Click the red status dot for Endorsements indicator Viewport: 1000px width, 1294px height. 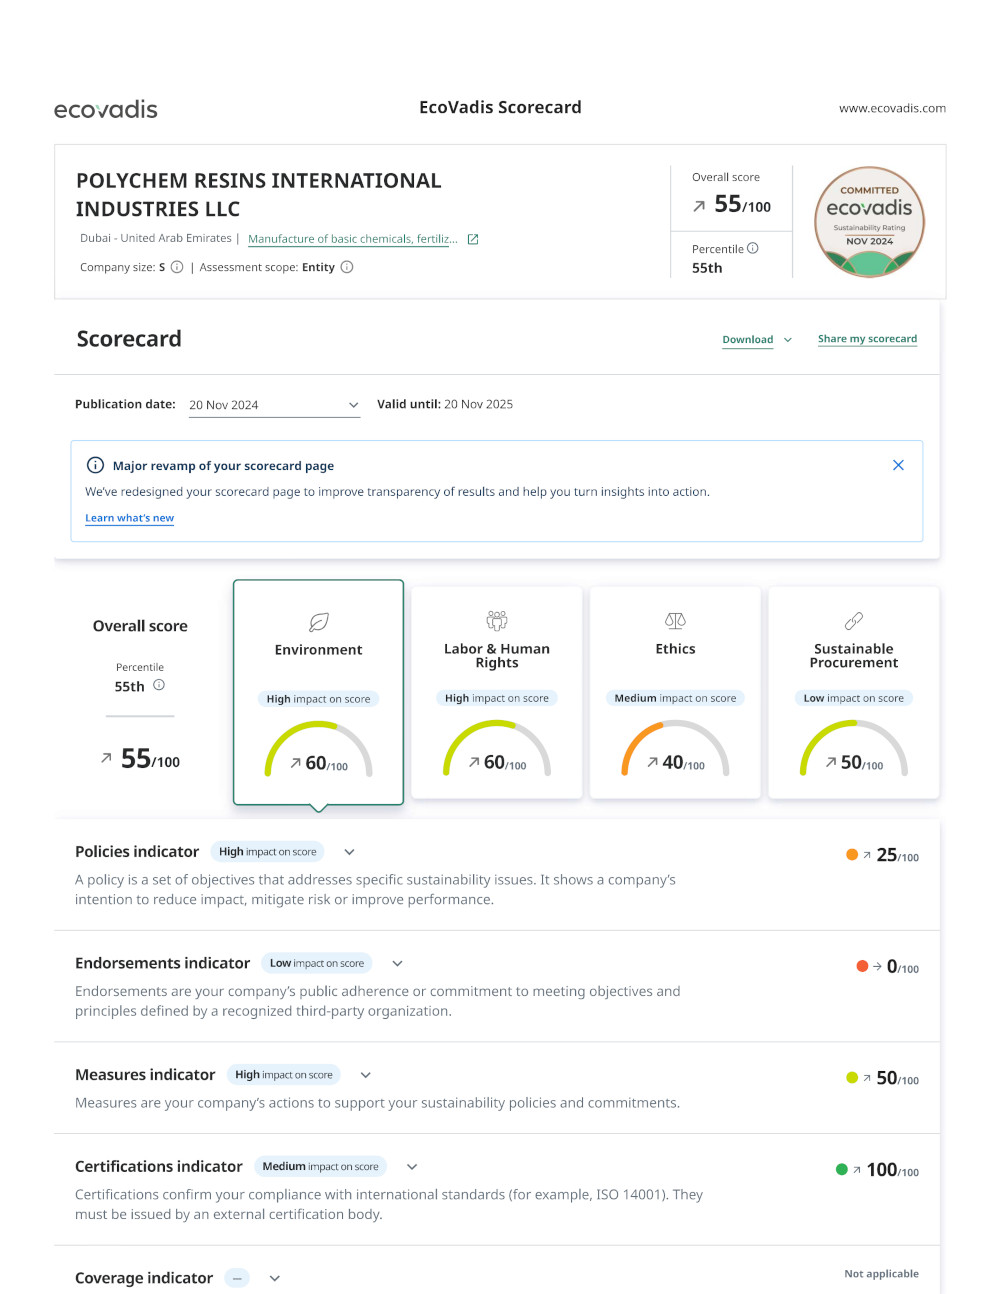click(862, 966)
